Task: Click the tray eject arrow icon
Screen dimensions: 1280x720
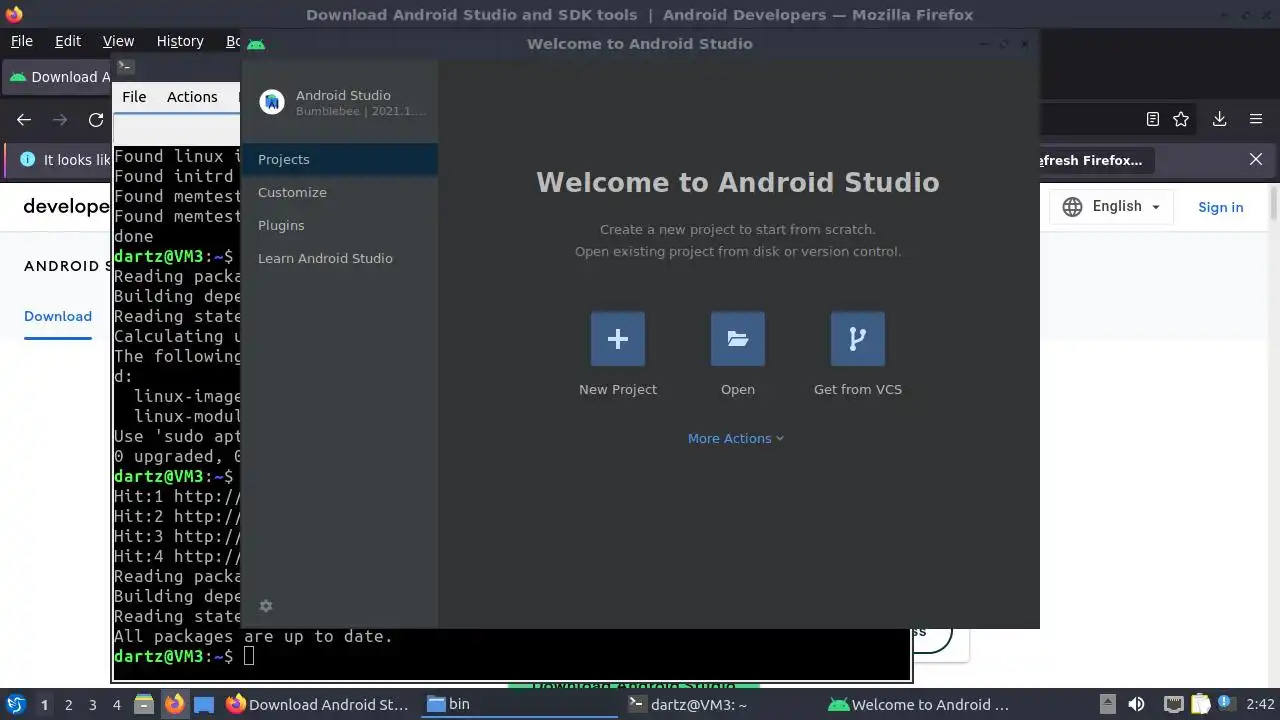Action: (1107, 705)
